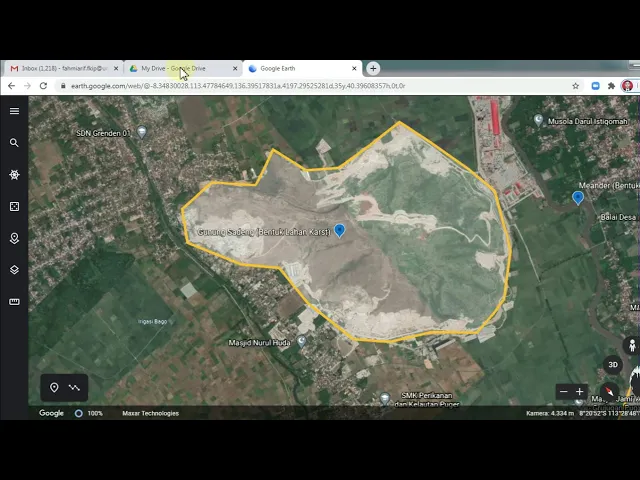View site info padlock icon
The width and height of the screenshot is (640, 480).
coord(63,86)
